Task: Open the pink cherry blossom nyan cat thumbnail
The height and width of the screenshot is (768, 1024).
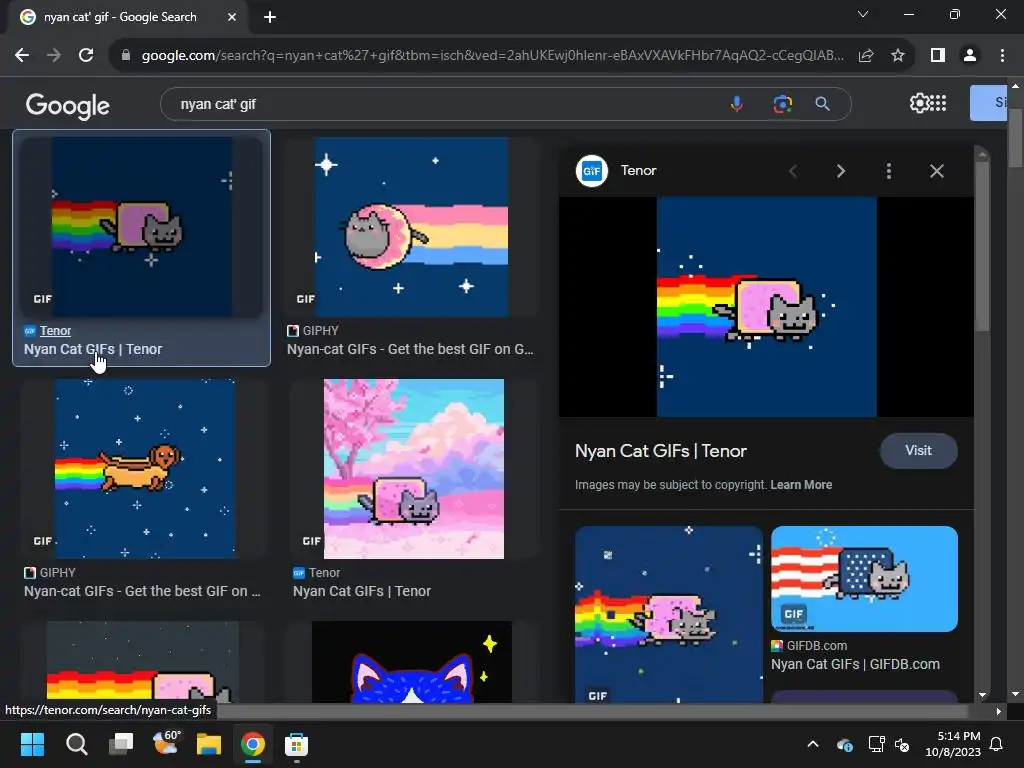Action: click(414, 469)
